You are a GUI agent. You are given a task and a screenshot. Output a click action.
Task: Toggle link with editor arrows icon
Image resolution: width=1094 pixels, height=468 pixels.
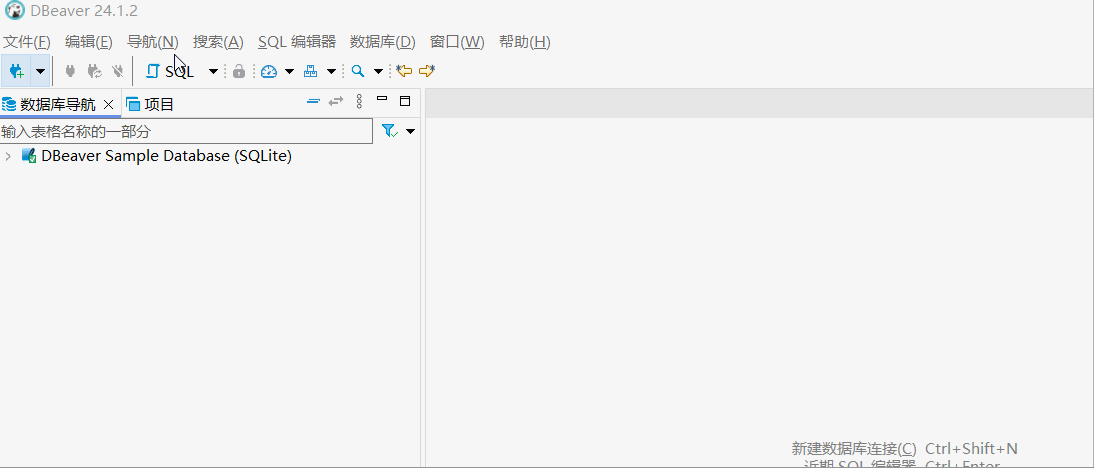click(x=336, y=101)
